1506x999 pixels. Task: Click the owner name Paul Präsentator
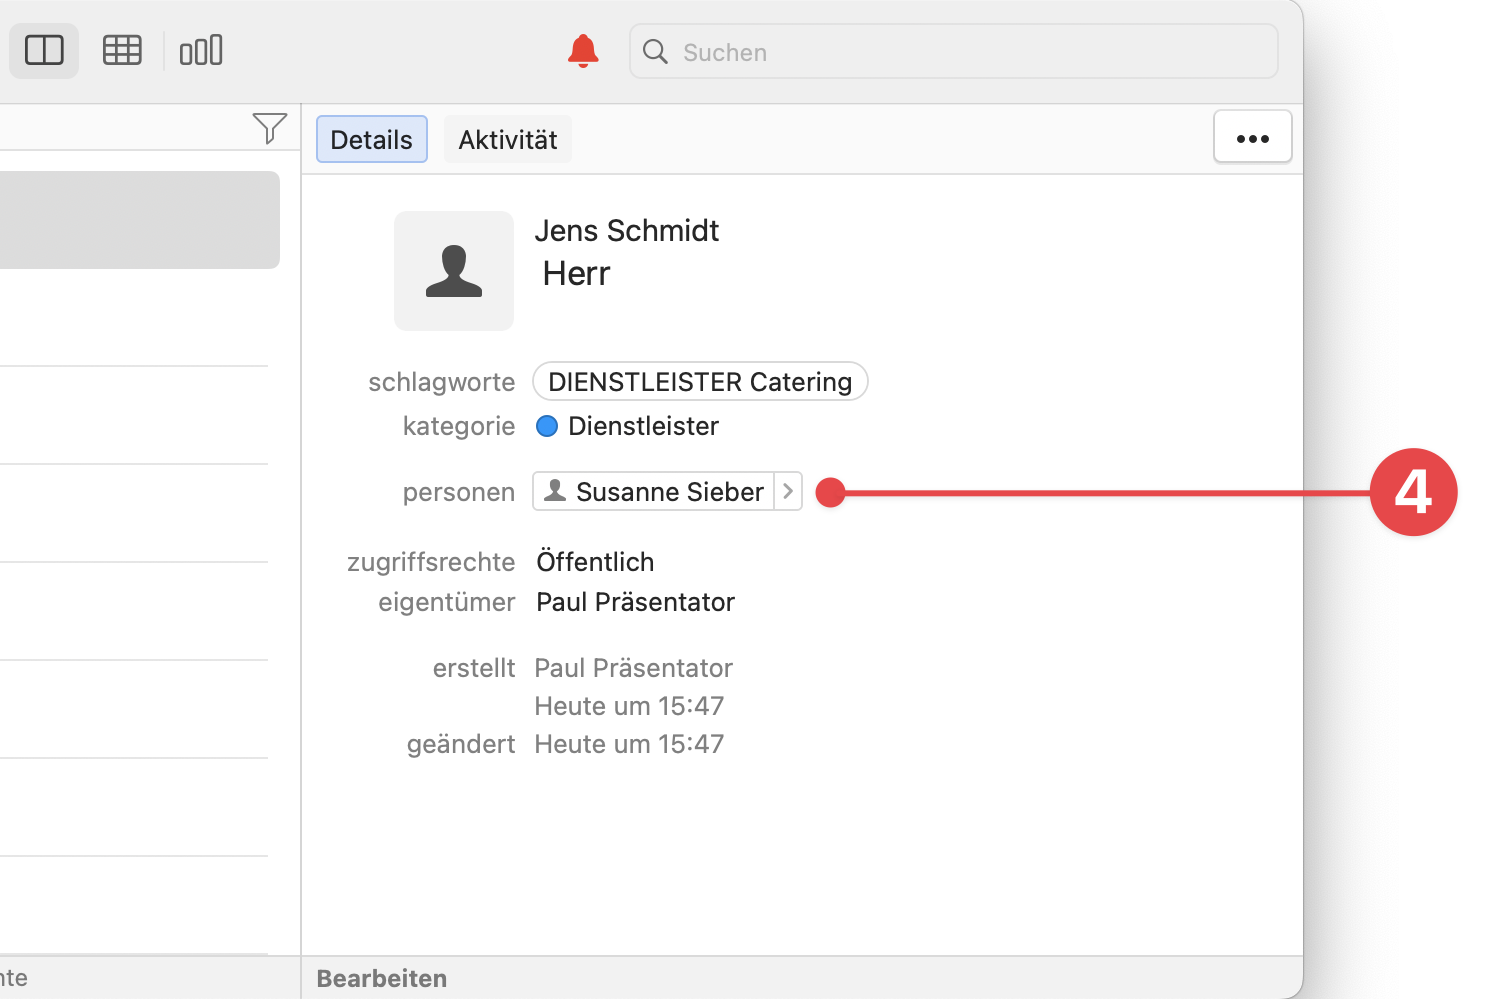(635, 602)
